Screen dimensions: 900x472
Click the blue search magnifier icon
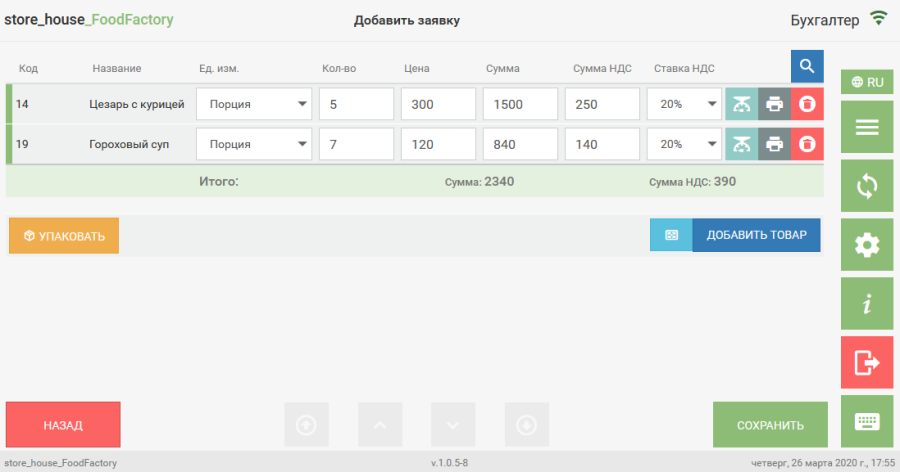coord(807,67)
